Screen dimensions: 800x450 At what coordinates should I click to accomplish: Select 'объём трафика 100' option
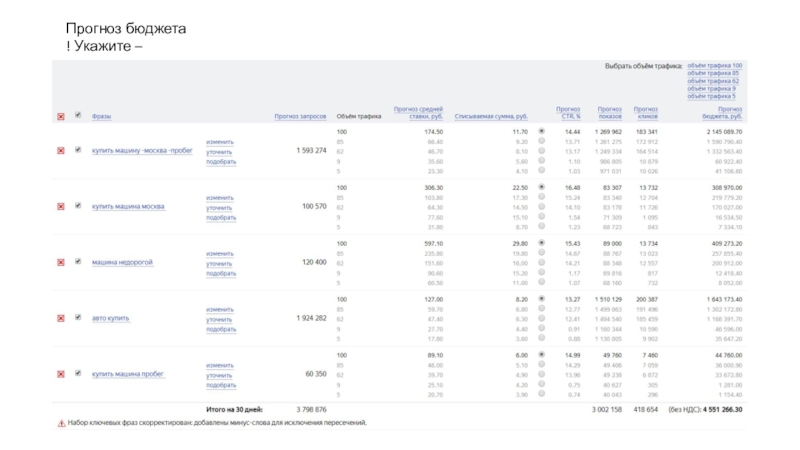(714, 66)
